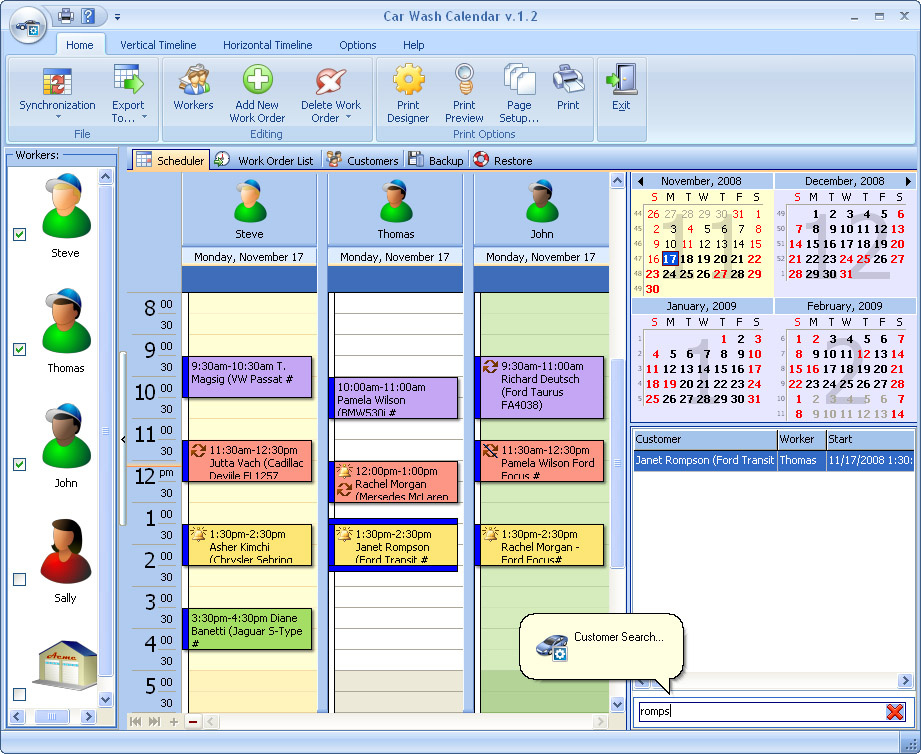Uncheck the Thomas worker checkbox
The image size is (921, 754).
click(x=19, y=349)
